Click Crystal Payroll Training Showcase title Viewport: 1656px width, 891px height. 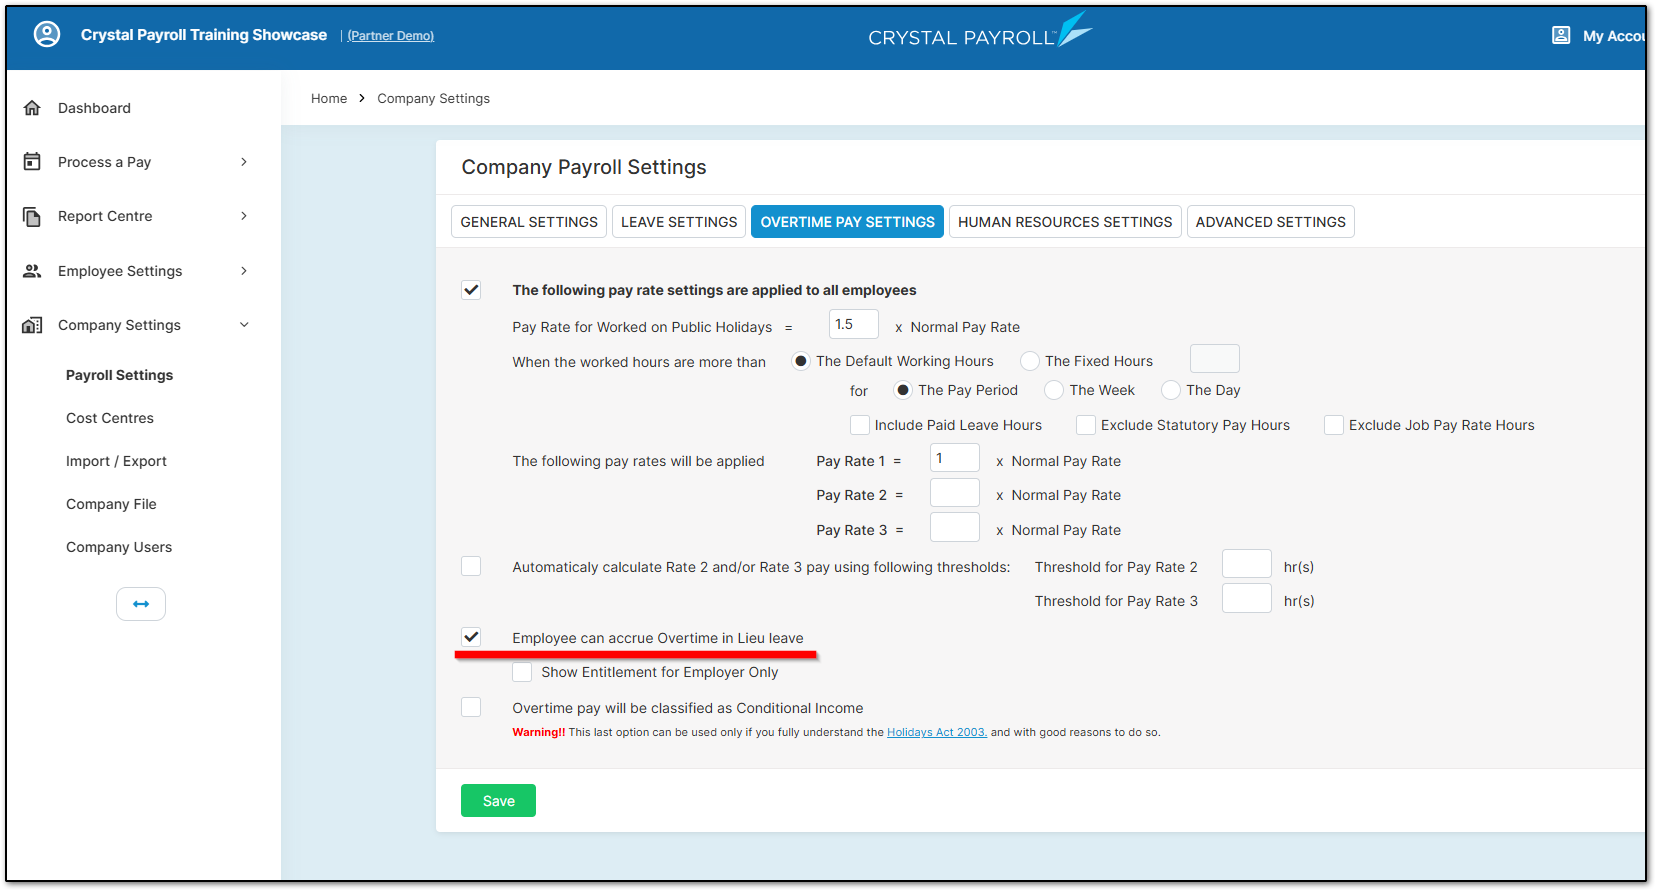point(204,35)
